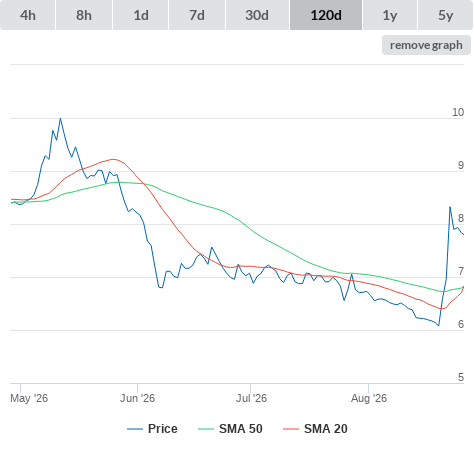Click the blue Price legend line marker

coord(135,429)
